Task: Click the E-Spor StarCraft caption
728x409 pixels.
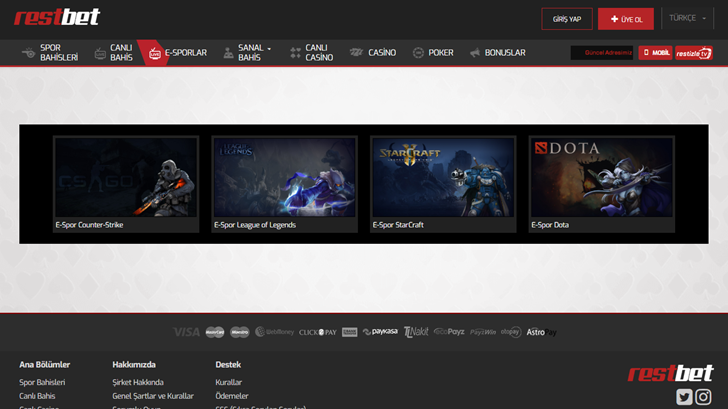Action: [398, 225]
